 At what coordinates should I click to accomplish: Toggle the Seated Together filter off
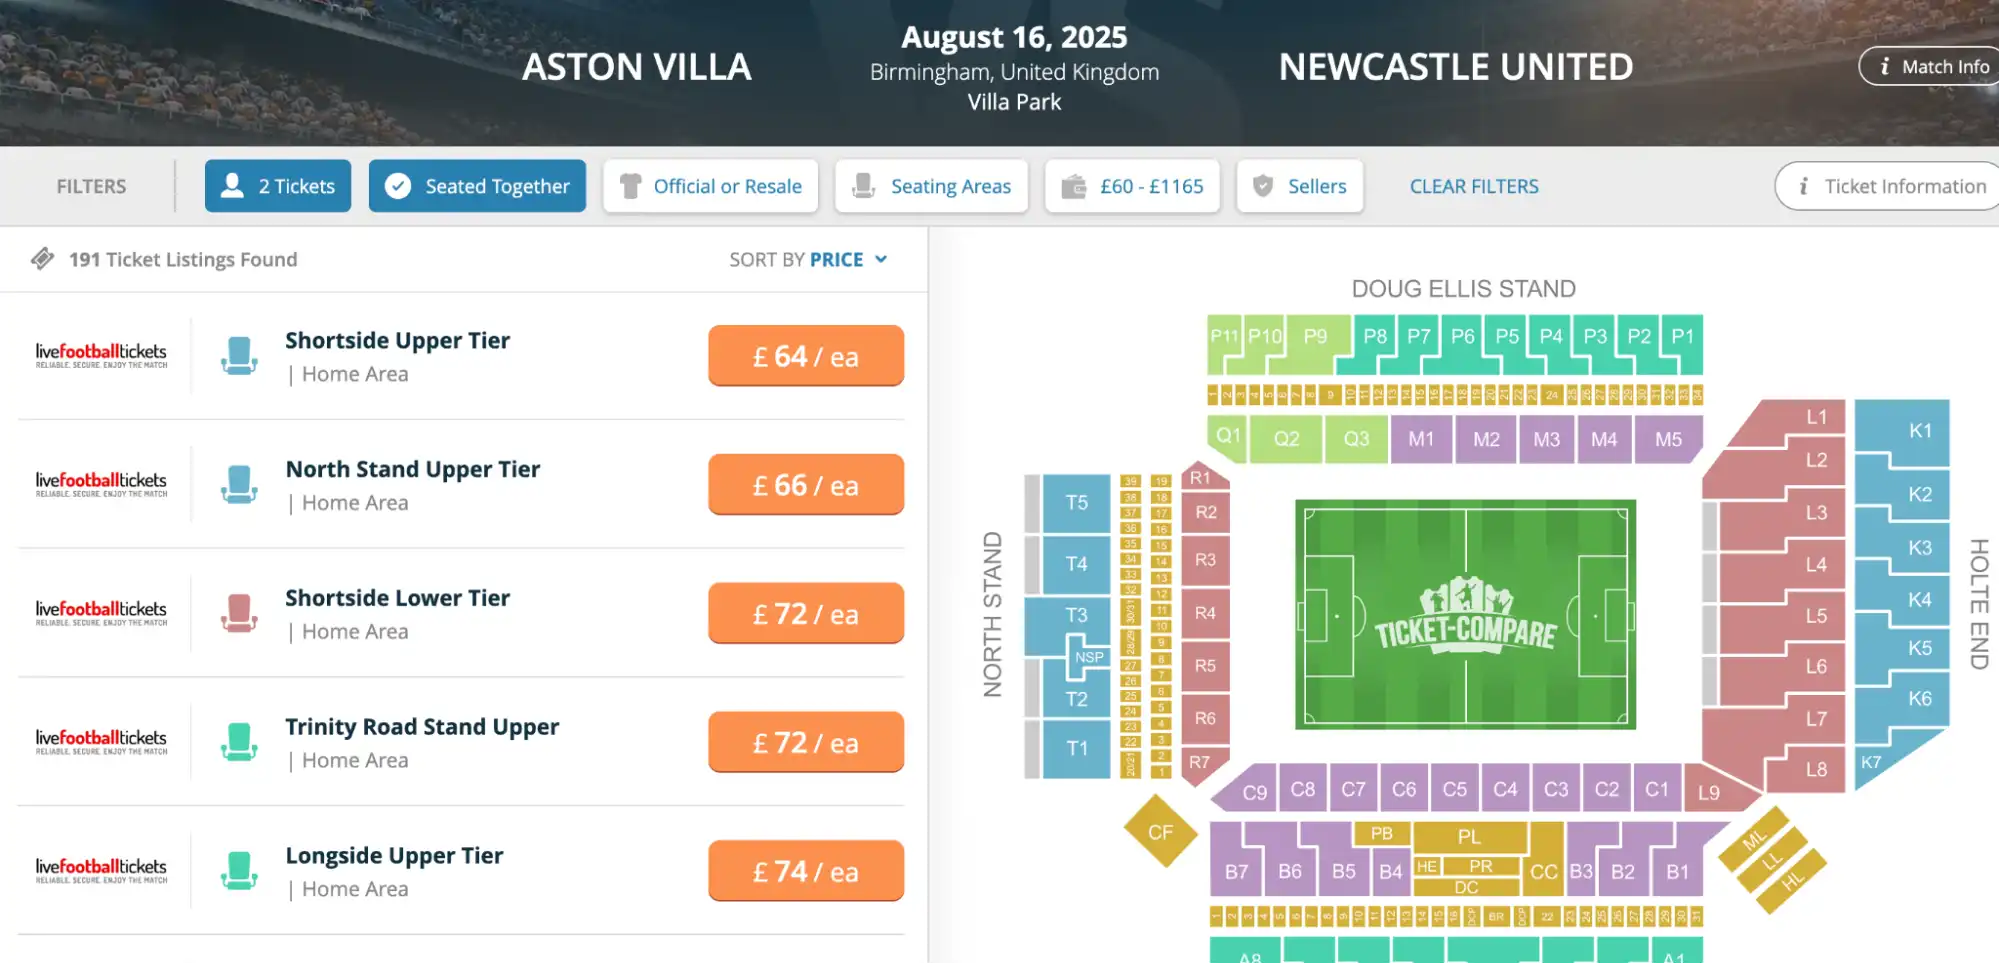477,185
